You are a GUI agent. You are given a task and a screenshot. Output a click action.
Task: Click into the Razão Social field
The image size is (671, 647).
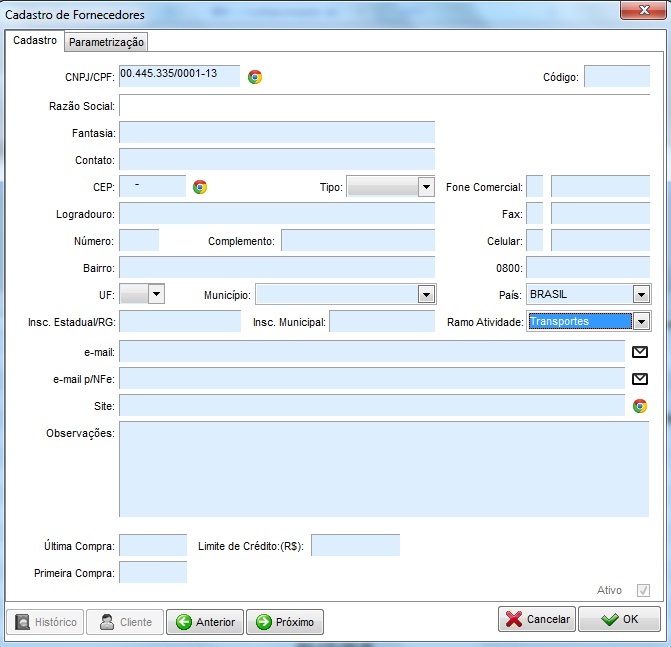(x=384, y=106)
